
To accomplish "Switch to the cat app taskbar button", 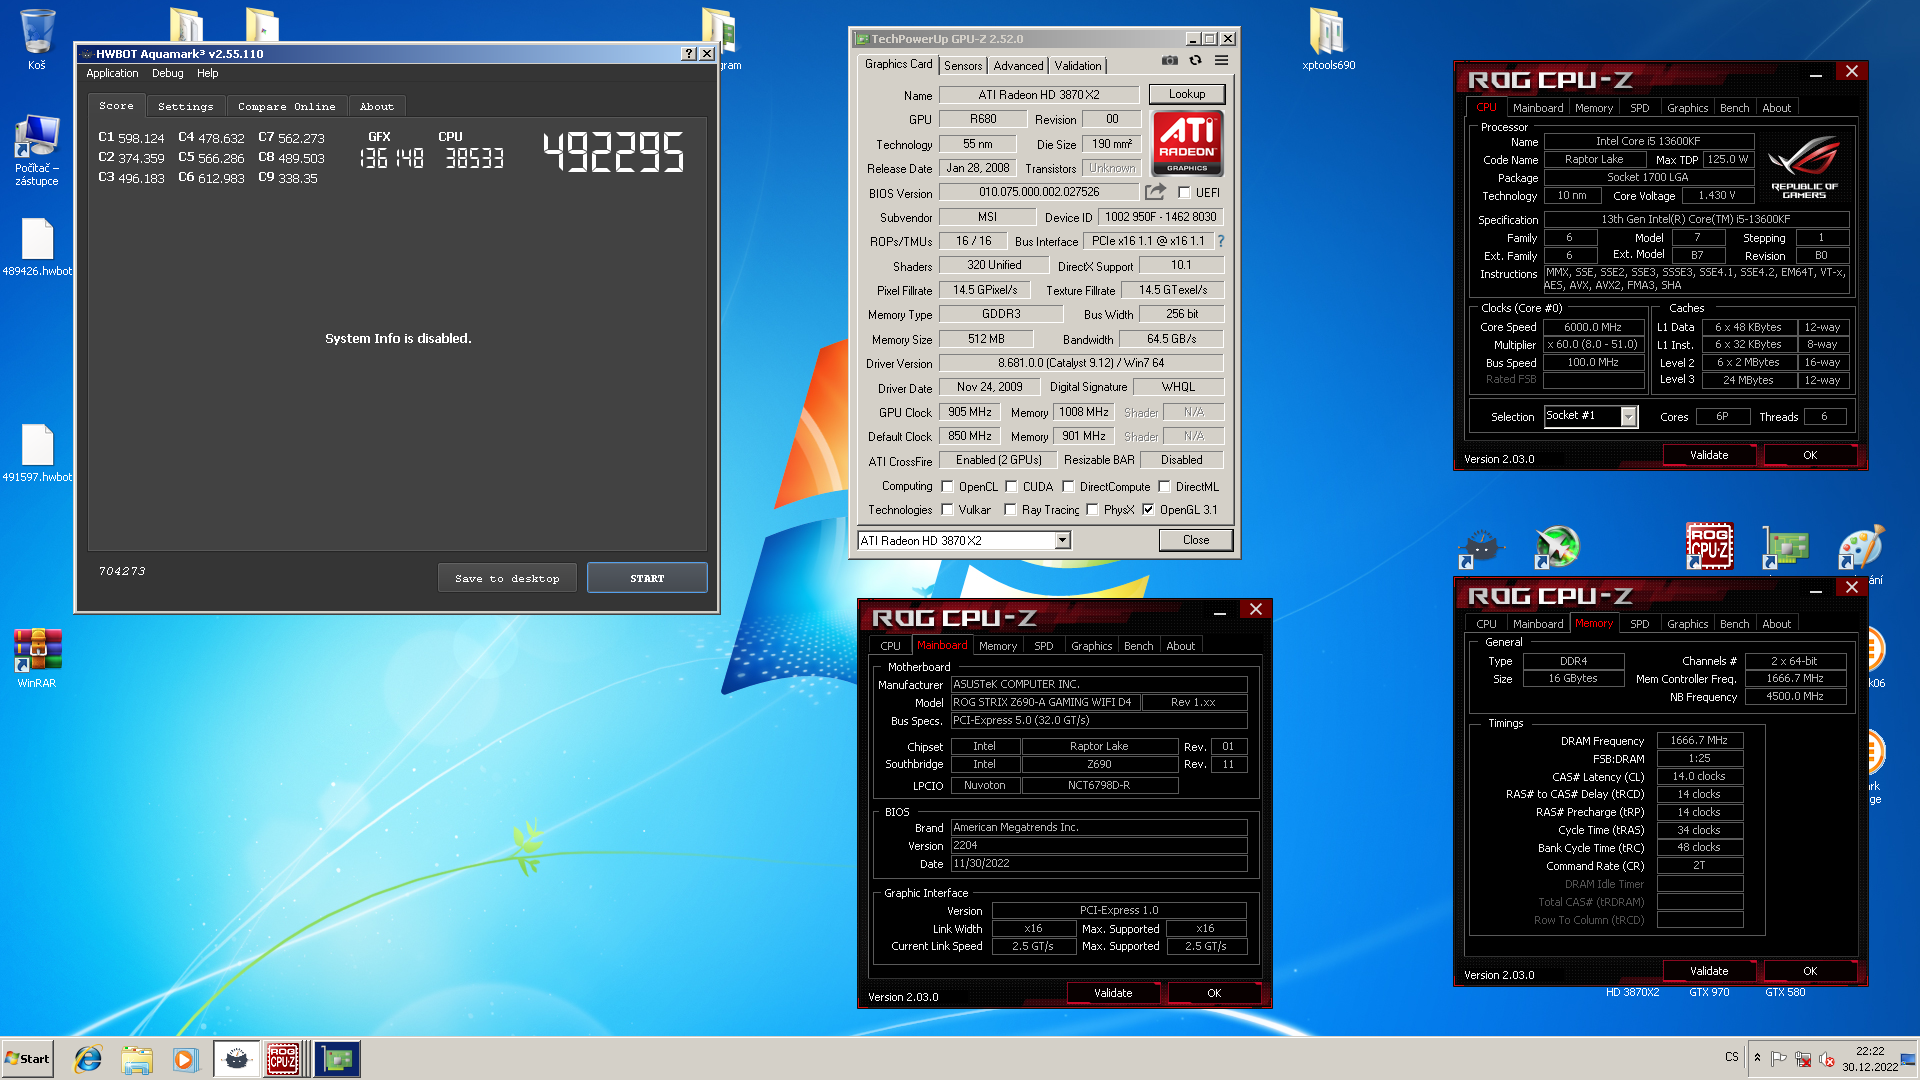I will pos(236,1059).
